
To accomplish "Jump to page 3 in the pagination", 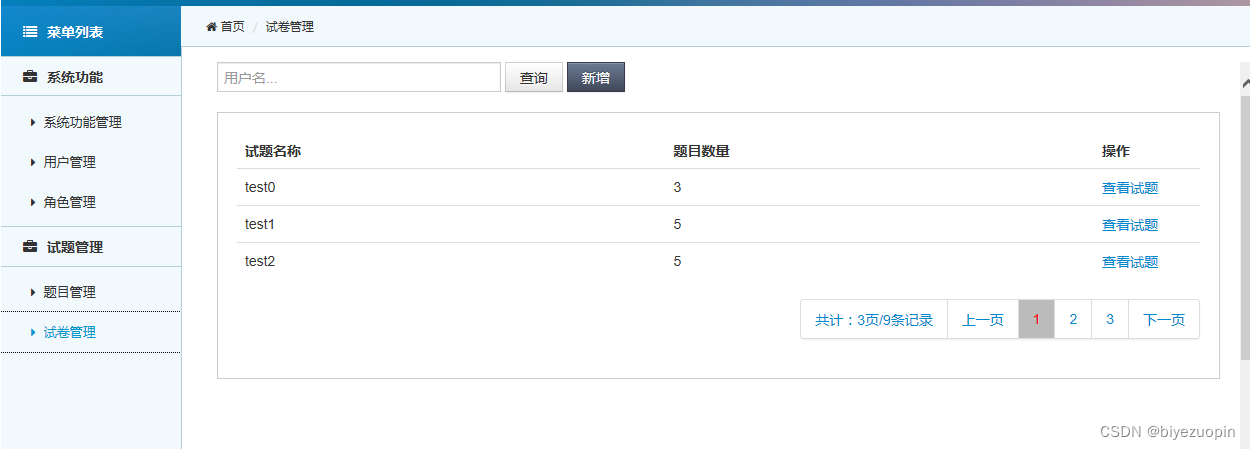I will tap(1110, 320).
